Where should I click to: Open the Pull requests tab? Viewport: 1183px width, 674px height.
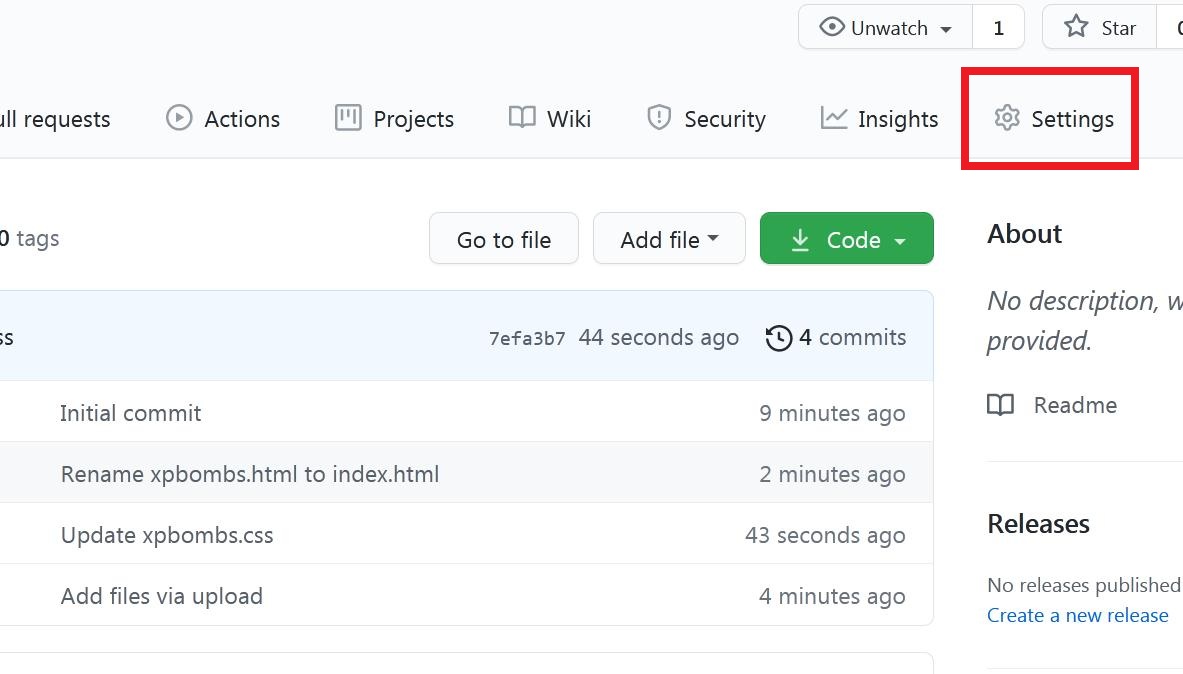click(55, 119)
